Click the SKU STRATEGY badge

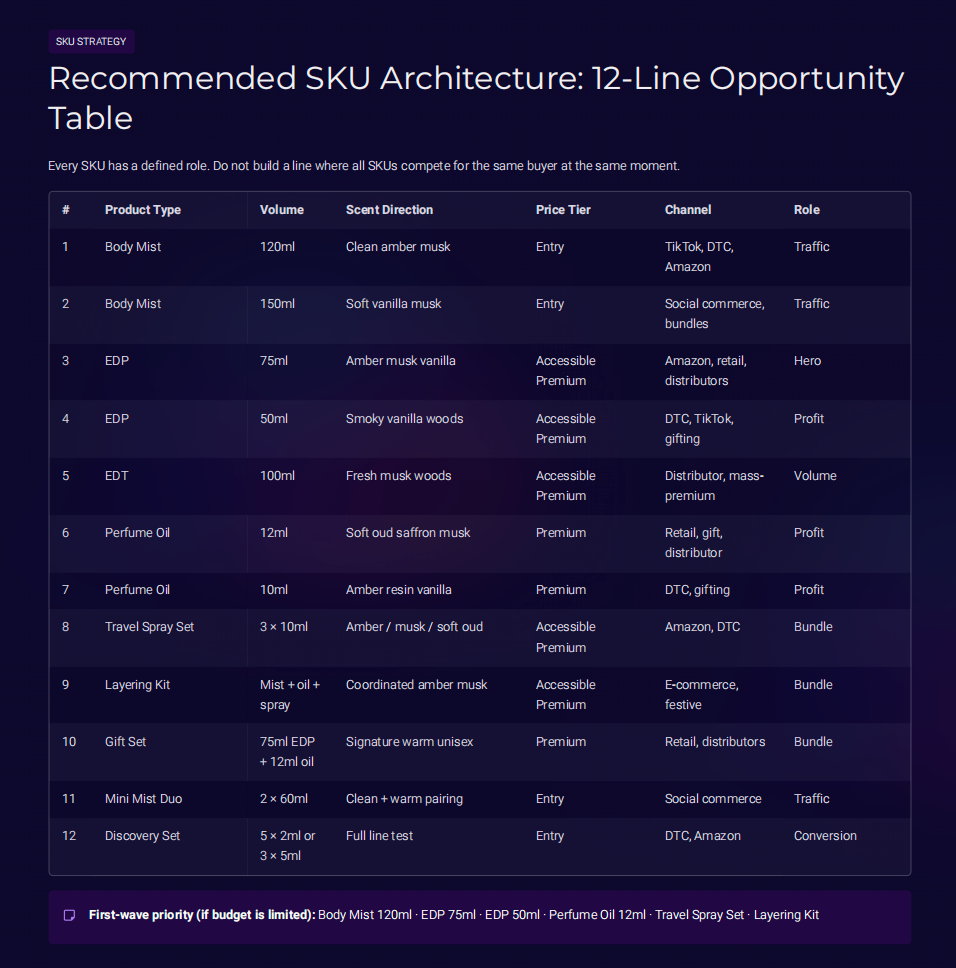point(91,42)
